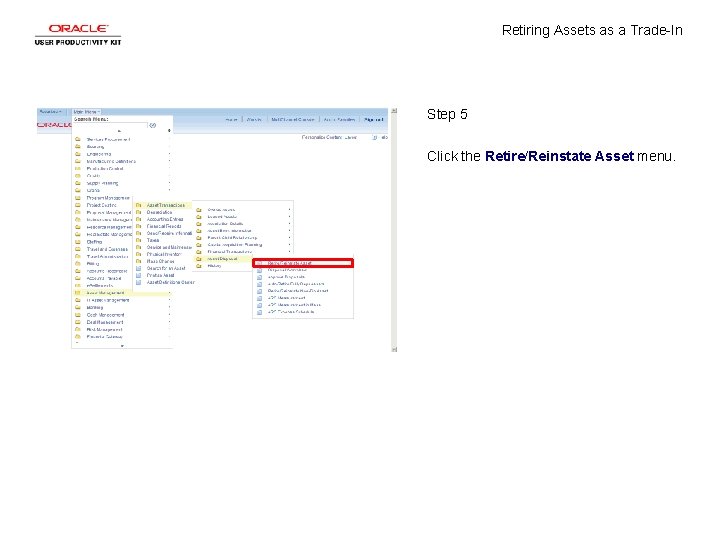This screenshot has width=720, height=540.
Task: Open the Physical Inventory submenu
Action: [164, 254]
